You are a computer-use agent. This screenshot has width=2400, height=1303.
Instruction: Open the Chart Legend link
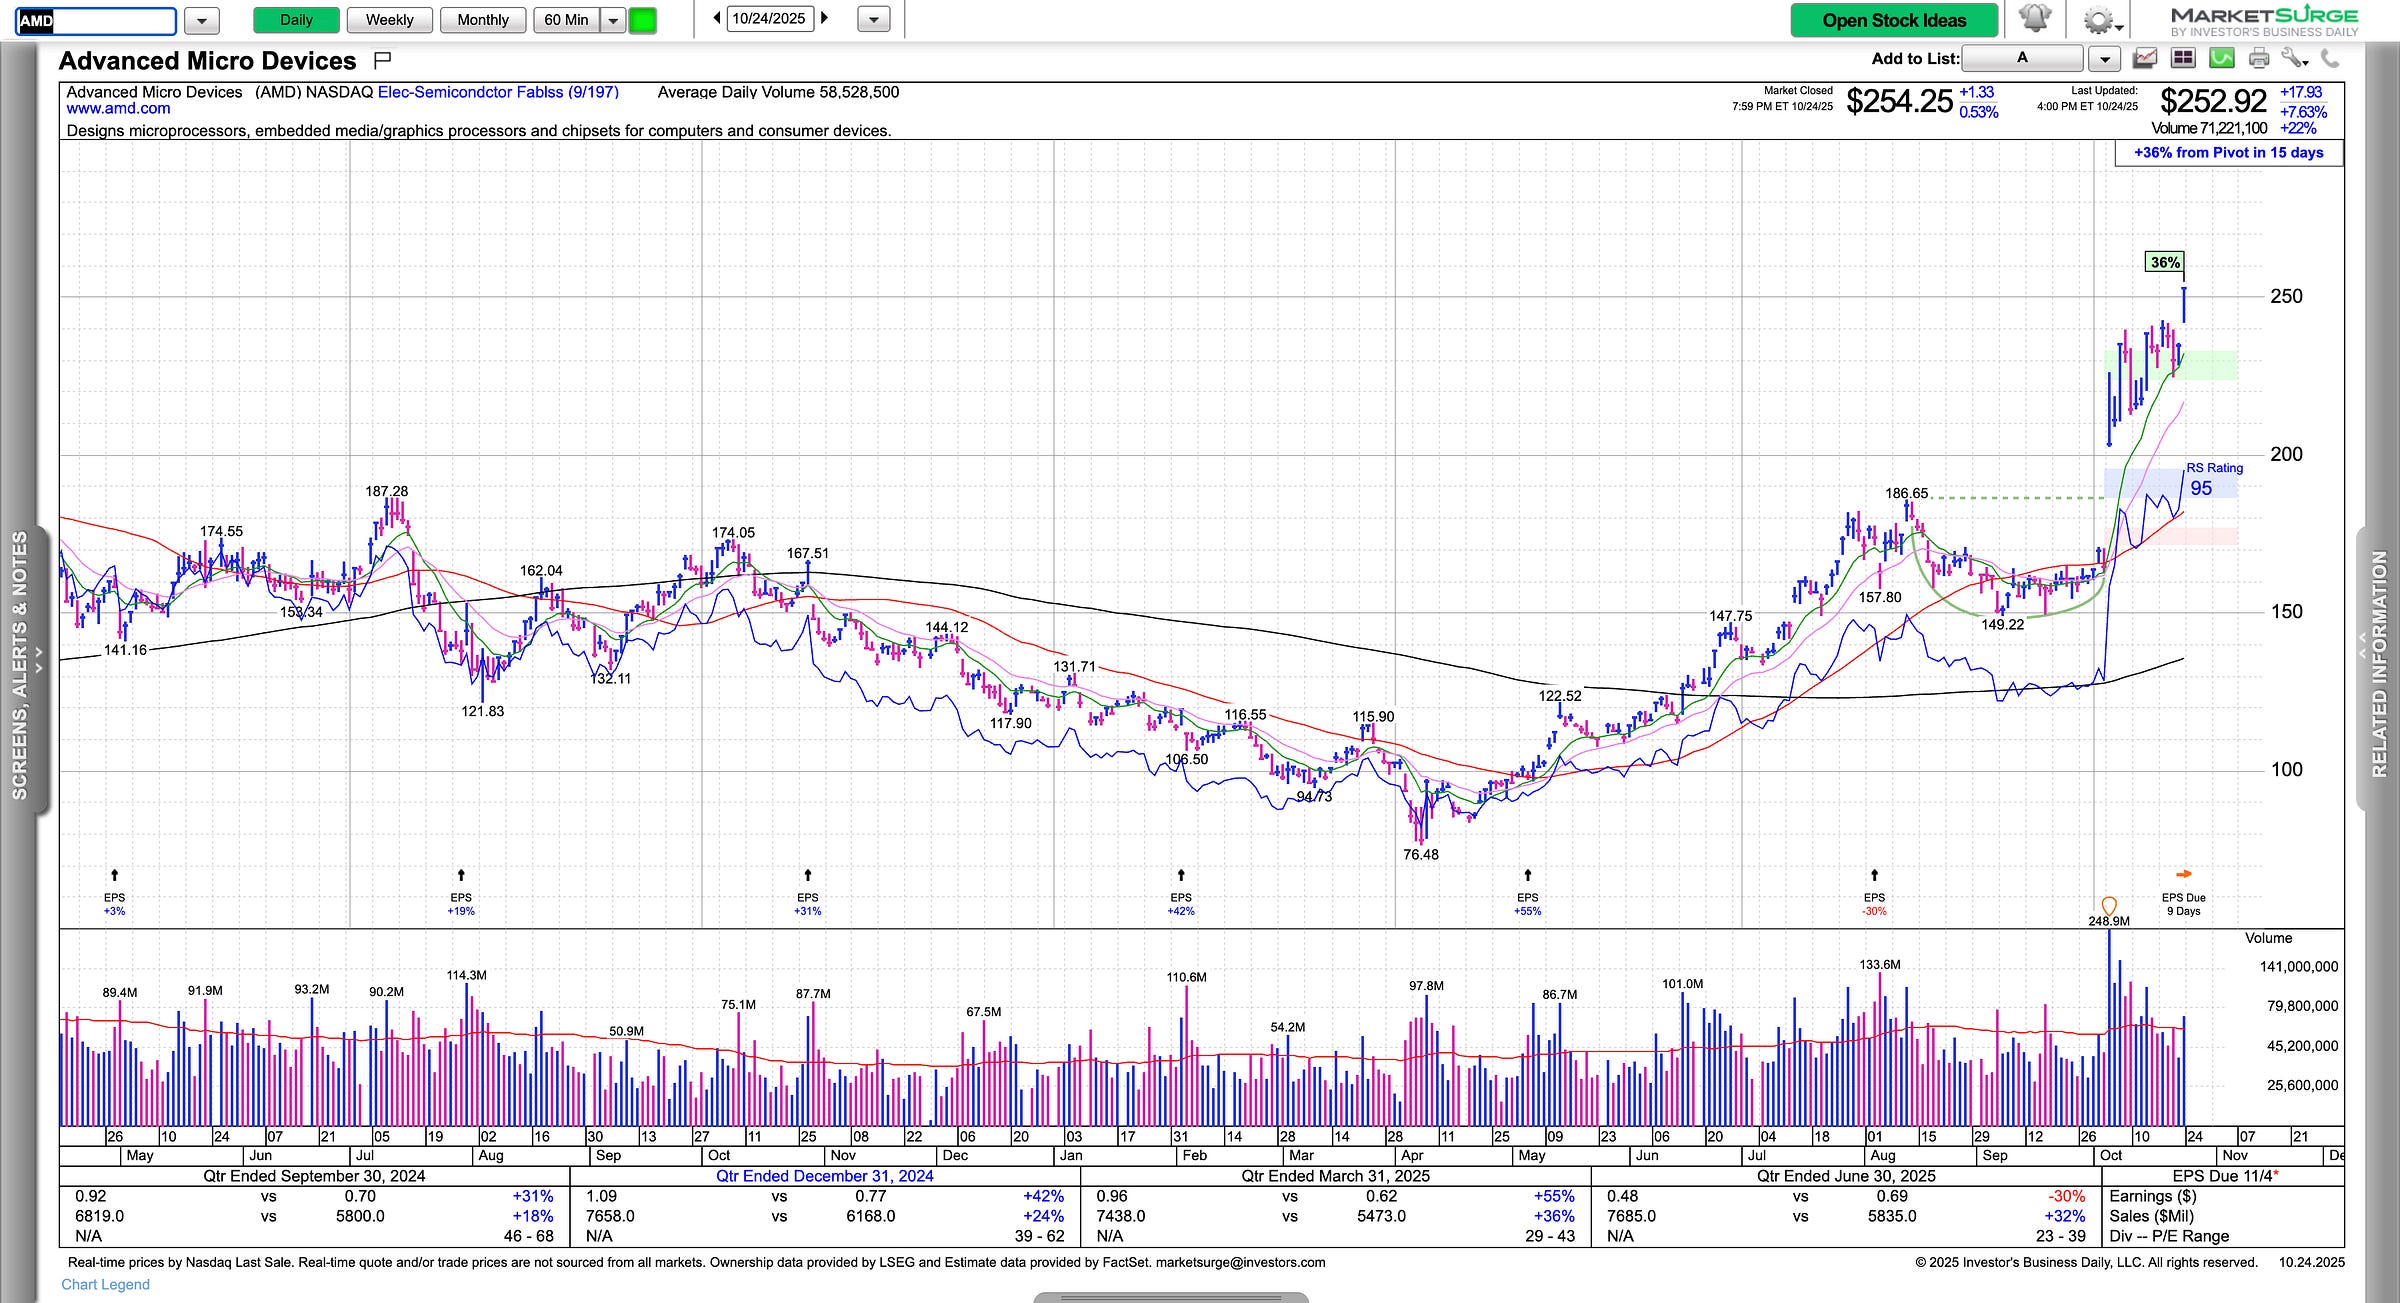tap(105, 1284)
